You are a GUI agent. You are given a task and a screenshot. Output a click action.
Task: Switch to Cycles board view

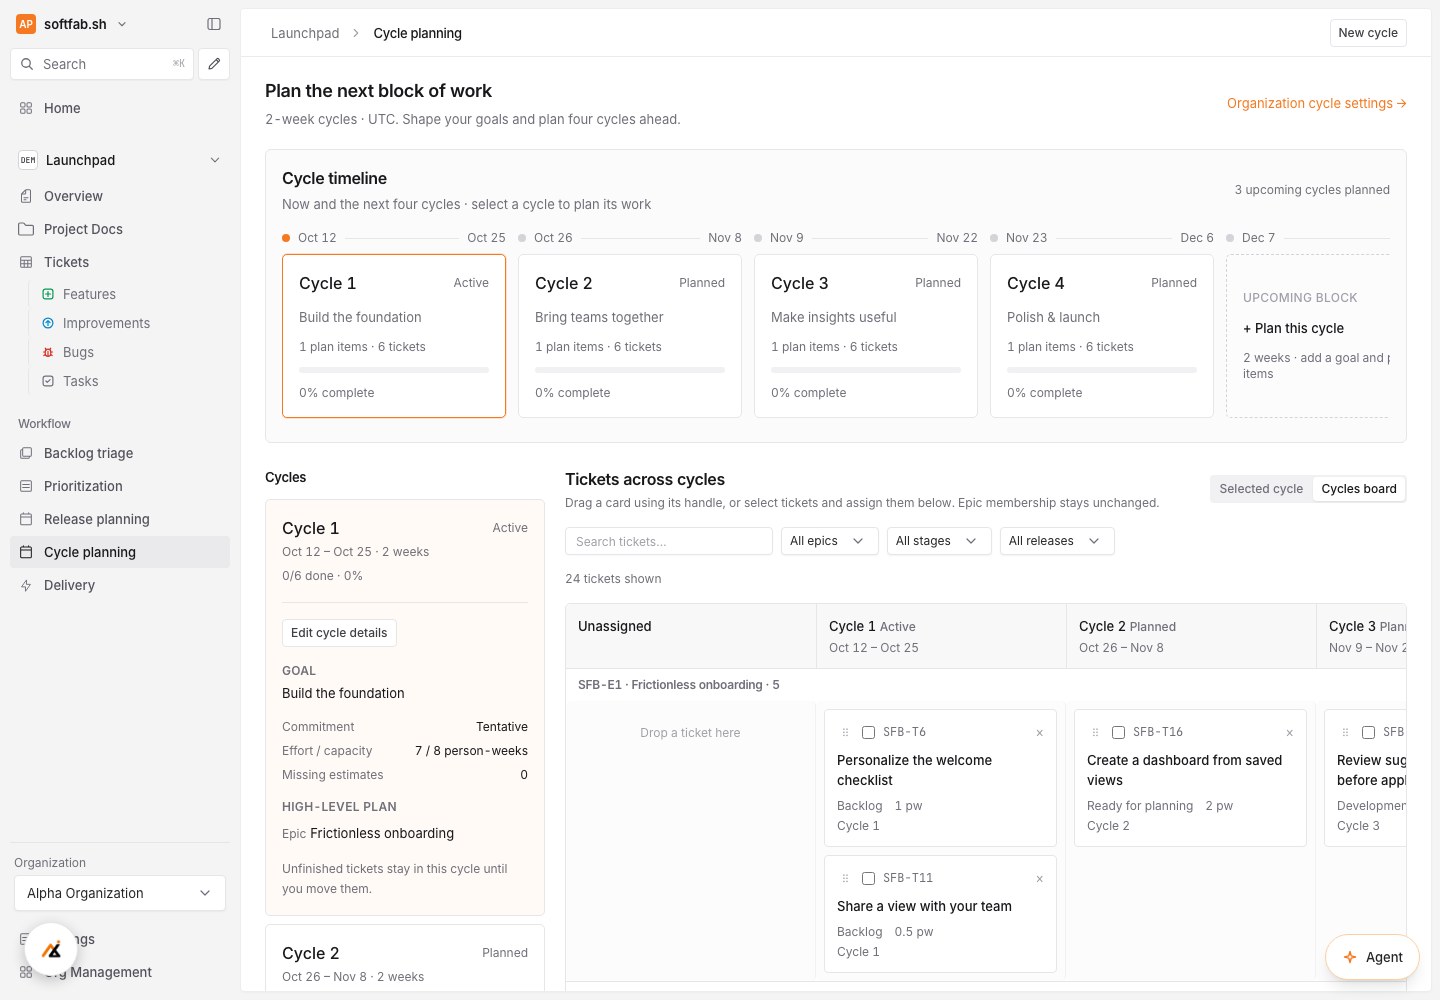(x=1359, y=489)
